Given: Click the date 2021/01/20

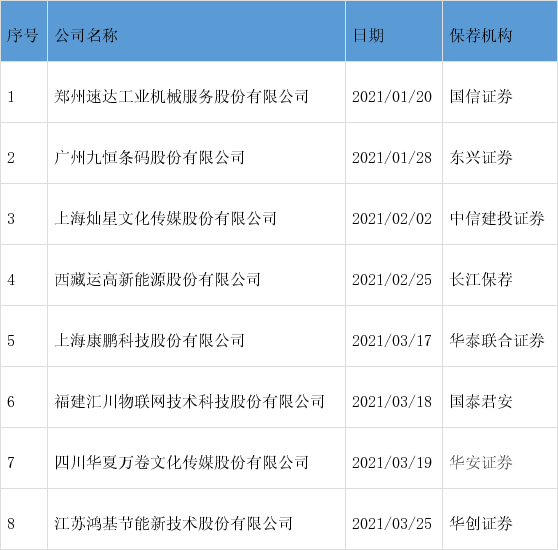Looking at the screenshot, I should point(392,97).
